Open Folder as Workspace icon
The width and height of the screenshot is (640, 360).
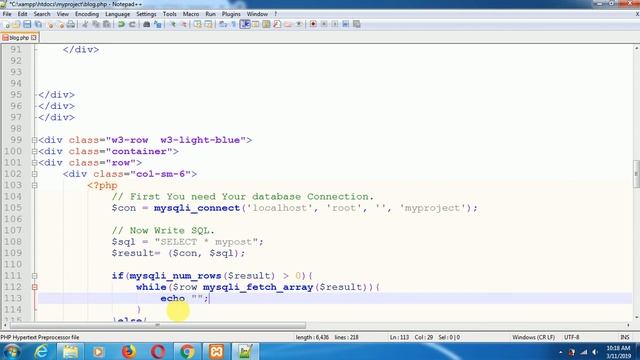coord(288,24)
